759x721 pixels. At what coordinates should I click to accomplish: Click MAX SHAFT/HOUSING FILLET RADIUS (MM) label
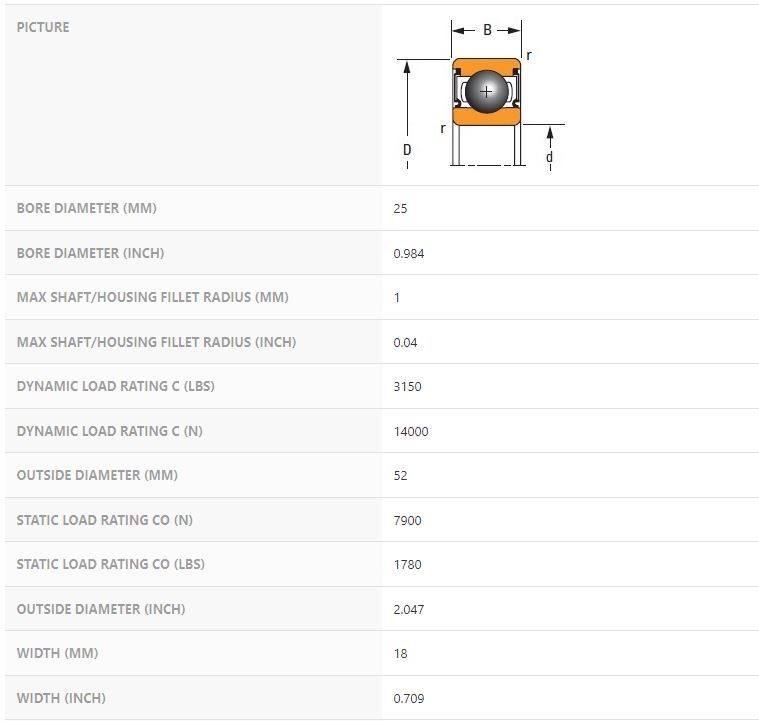(151, 297)
